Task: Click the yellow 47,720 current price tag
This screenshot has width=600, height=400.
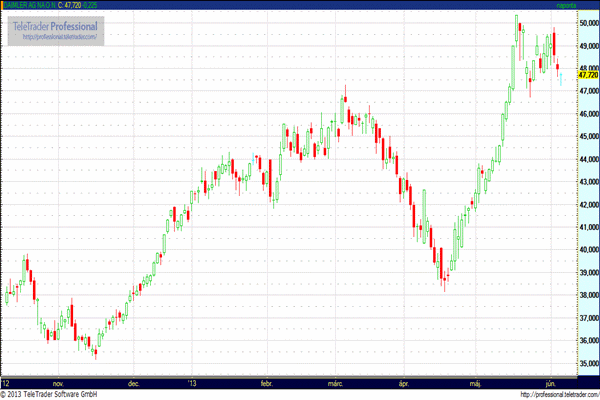Action: (x=588, y=74)
